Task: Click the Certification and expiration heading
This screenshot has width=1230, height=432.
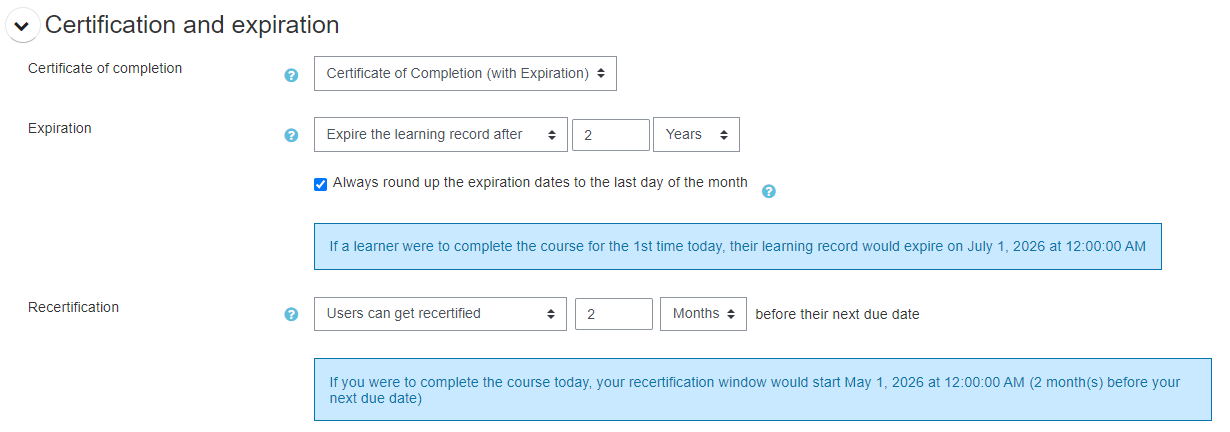Action: click(x=192, y=25)
